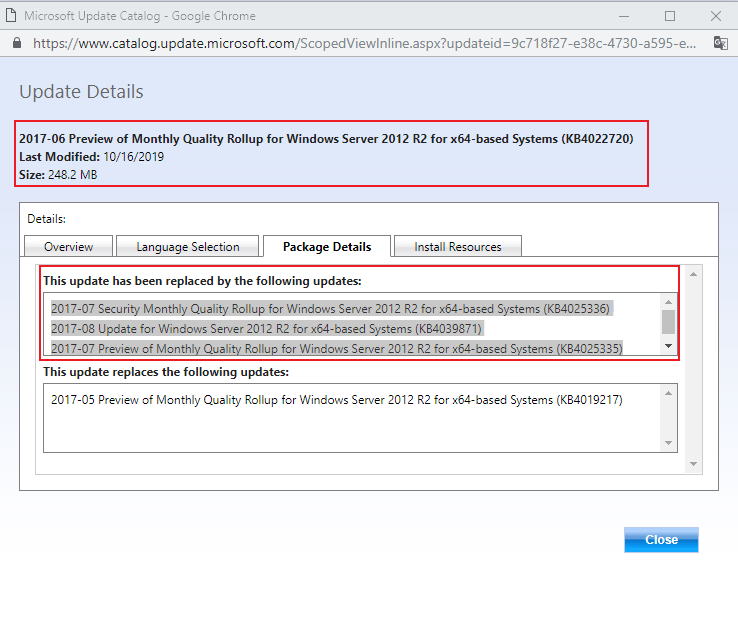Maximize the Chrome window

click(x=670, y=16)
